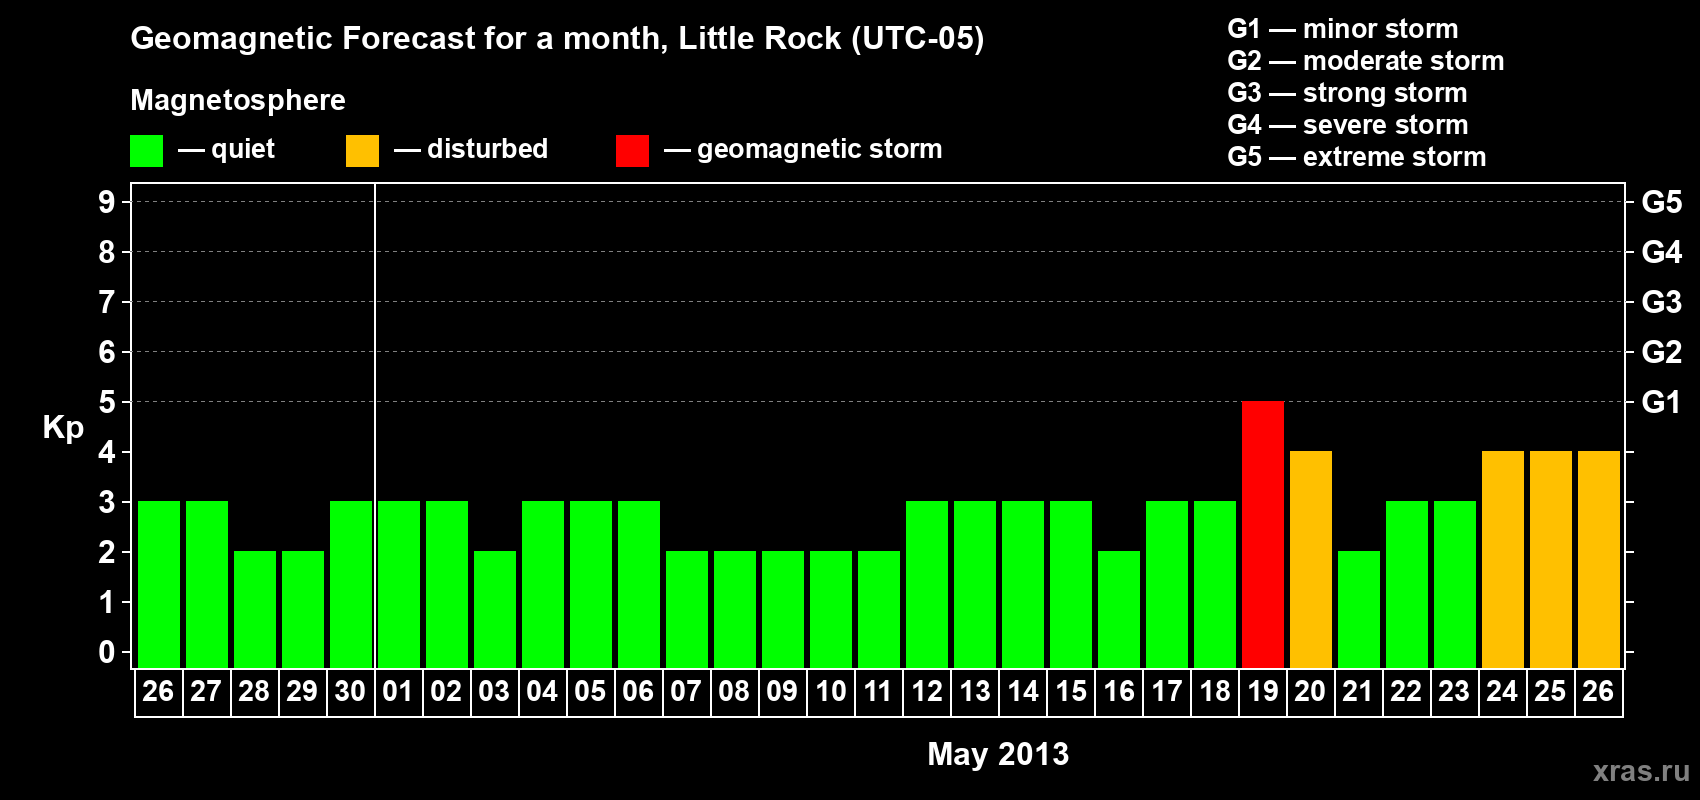1700x800 pixels.
Task: Click the green bar for May 21
Action: click(1359, 609)
